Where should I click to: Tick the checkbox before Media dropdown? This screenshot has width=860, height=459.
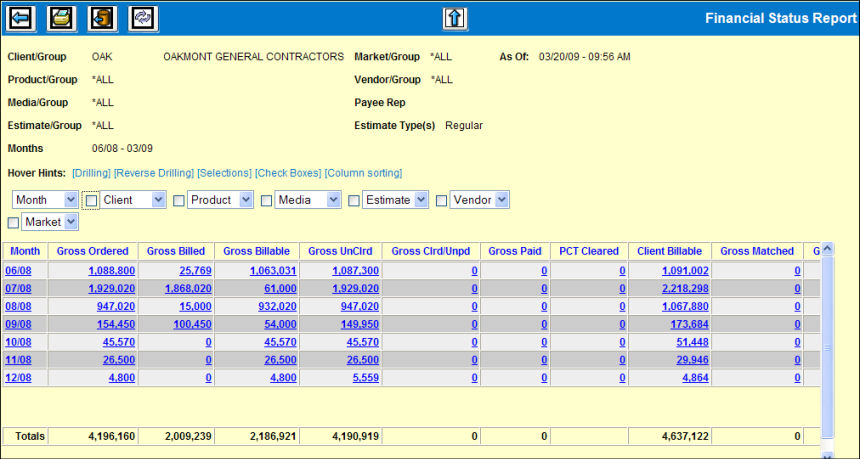point(266,201)
